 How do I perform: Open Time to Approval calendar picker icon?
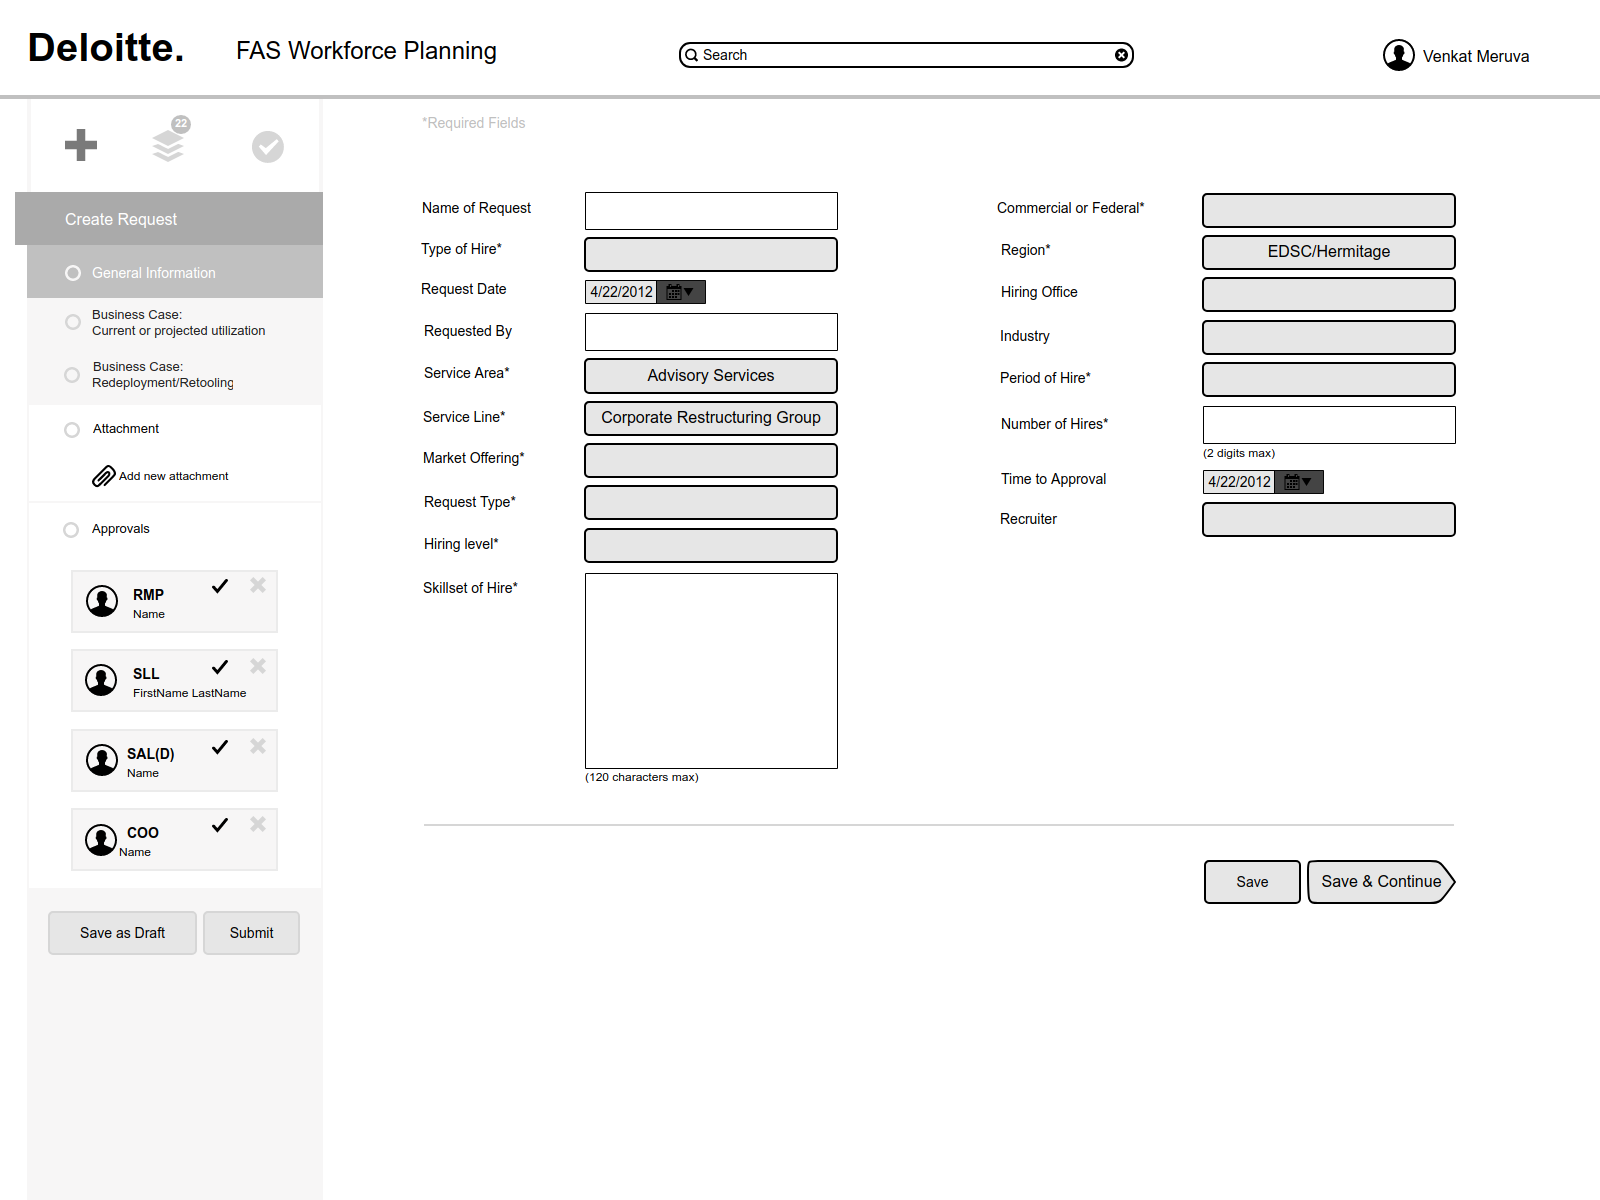point(1299,482)
